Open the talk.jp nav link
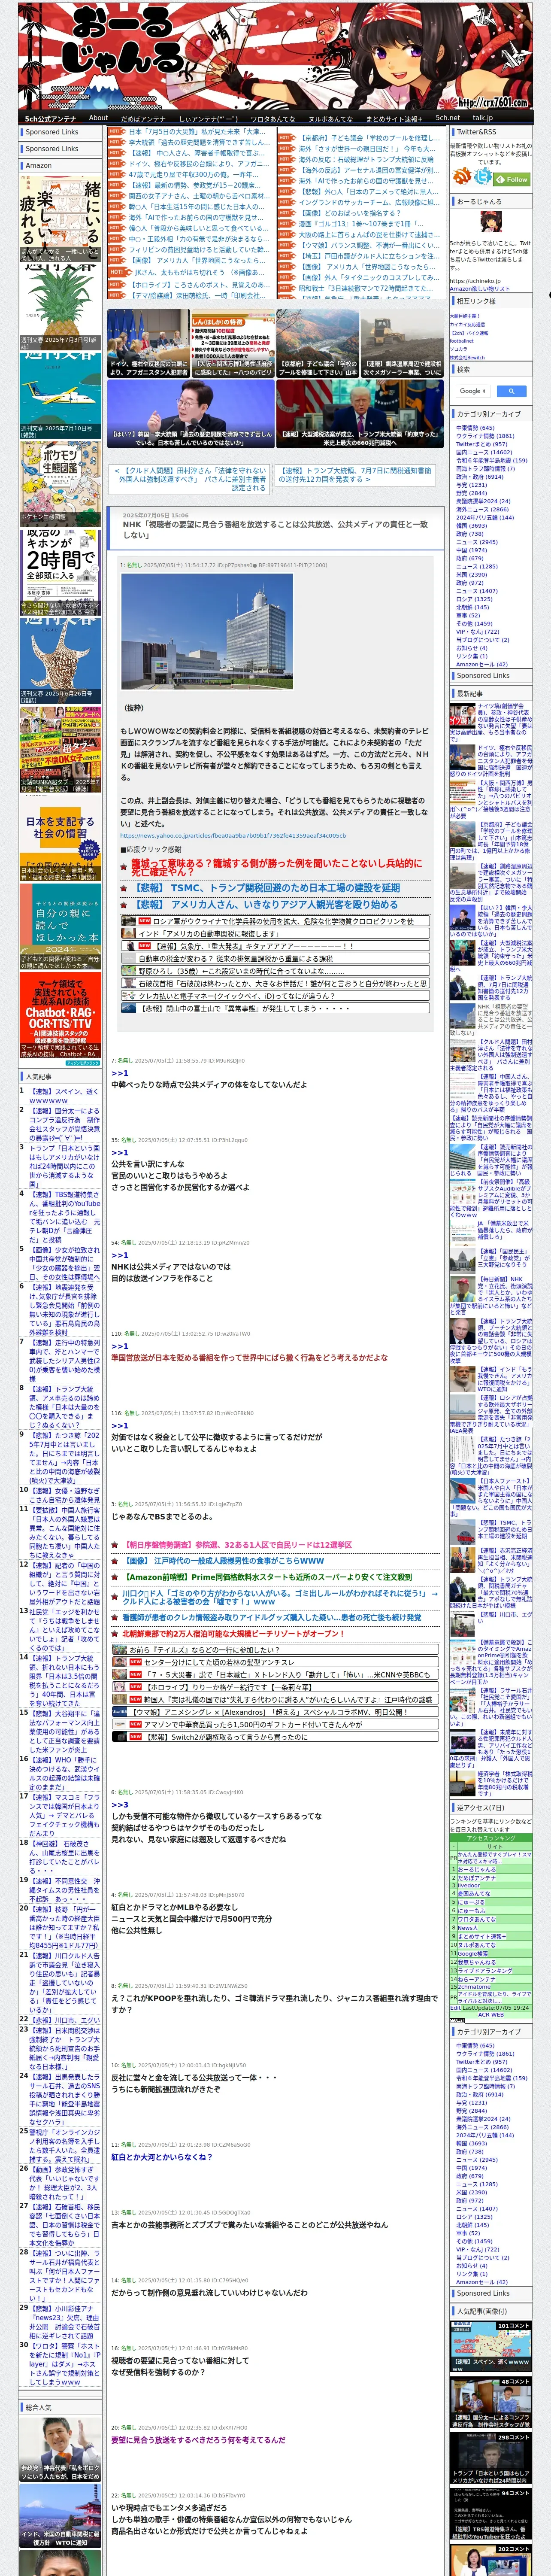Image resolution: width=551 pixels, height=2576 pixels. 483,118
